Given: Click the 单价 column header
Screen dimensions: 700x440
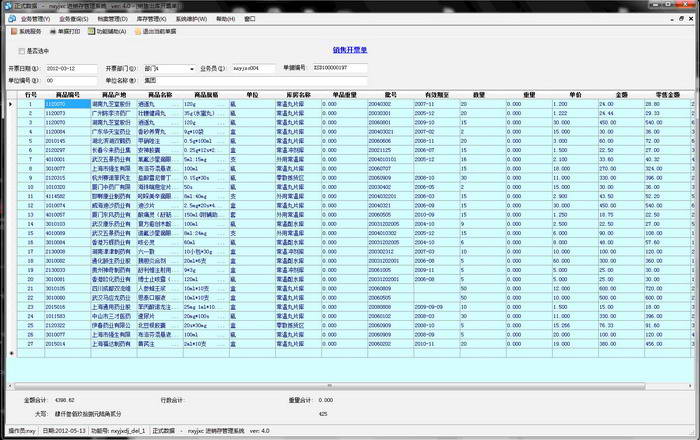Looking at the screenshot, I should click(575, 95).
